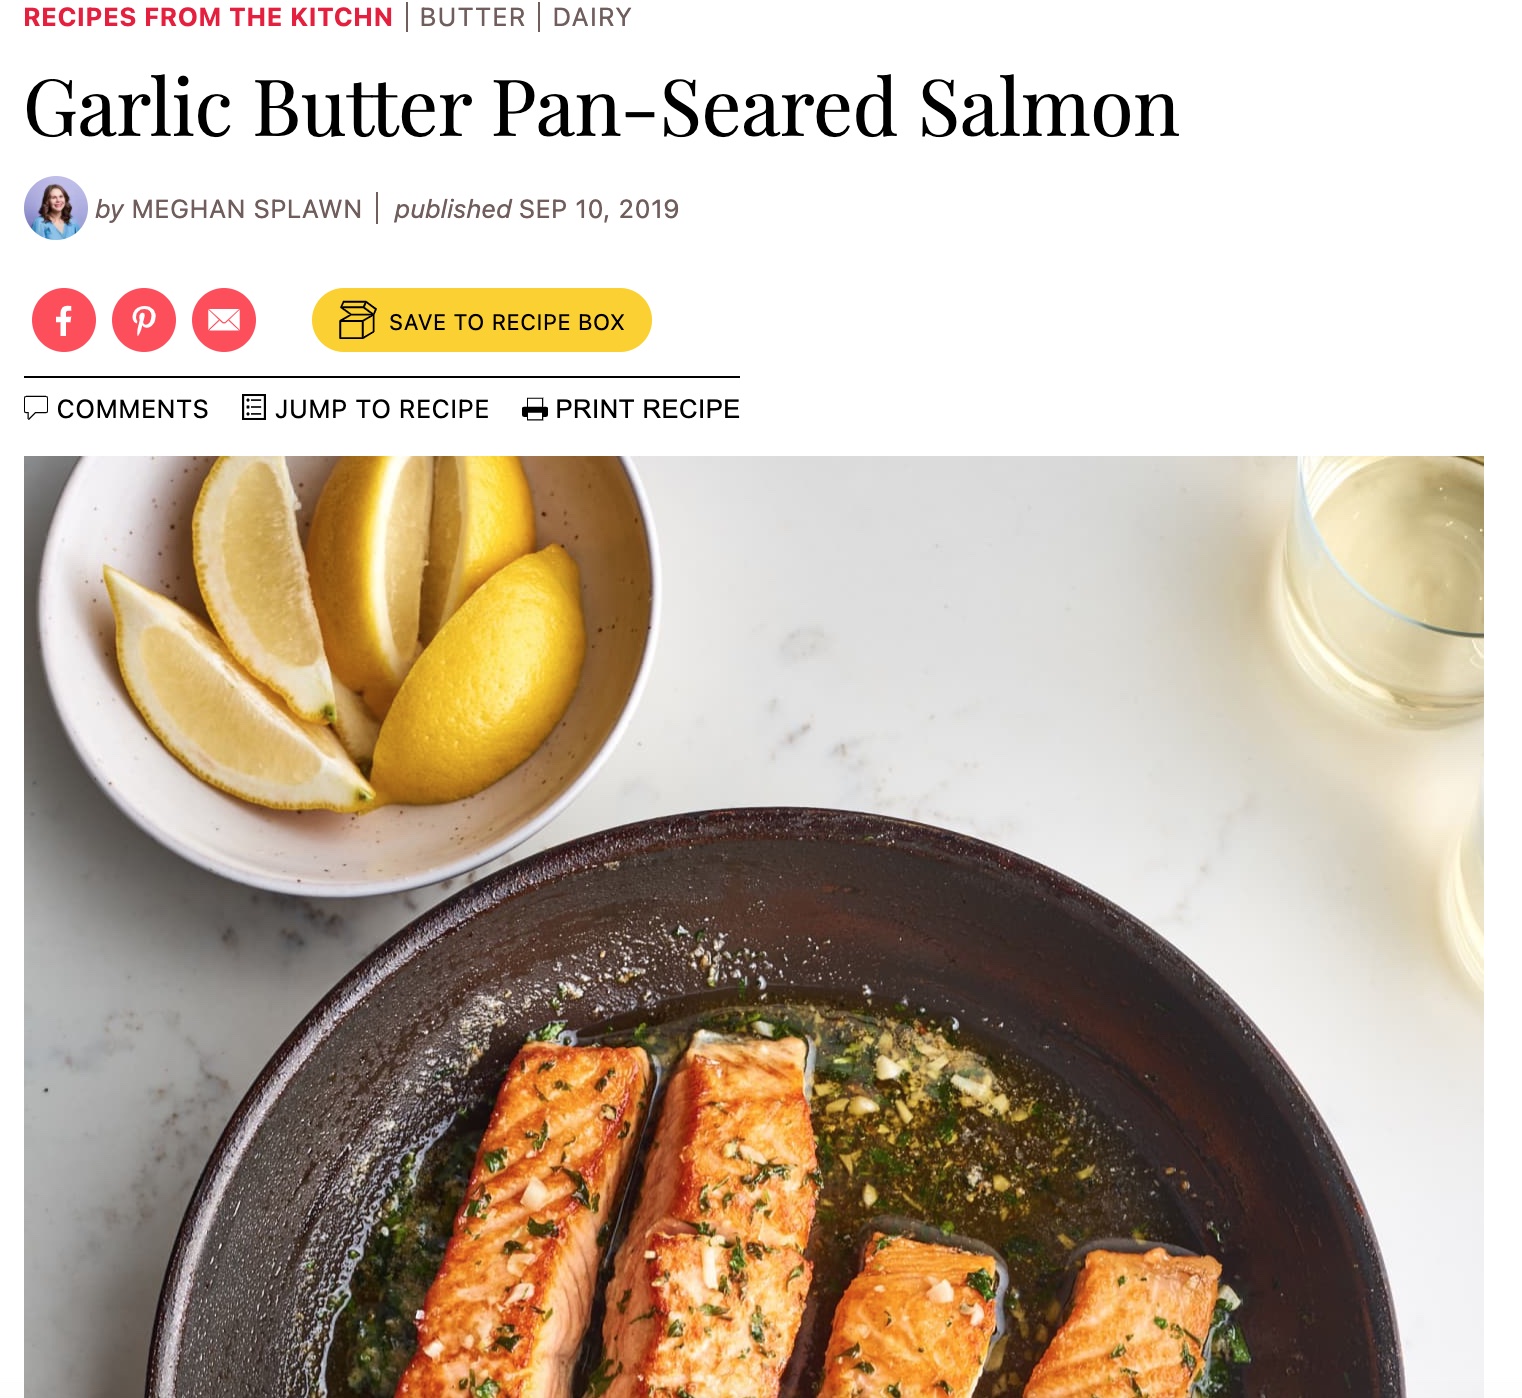This screenshot has width=1522, height=1398.
Task: Save to Recipe Box
Action: [x=482, y=320]
